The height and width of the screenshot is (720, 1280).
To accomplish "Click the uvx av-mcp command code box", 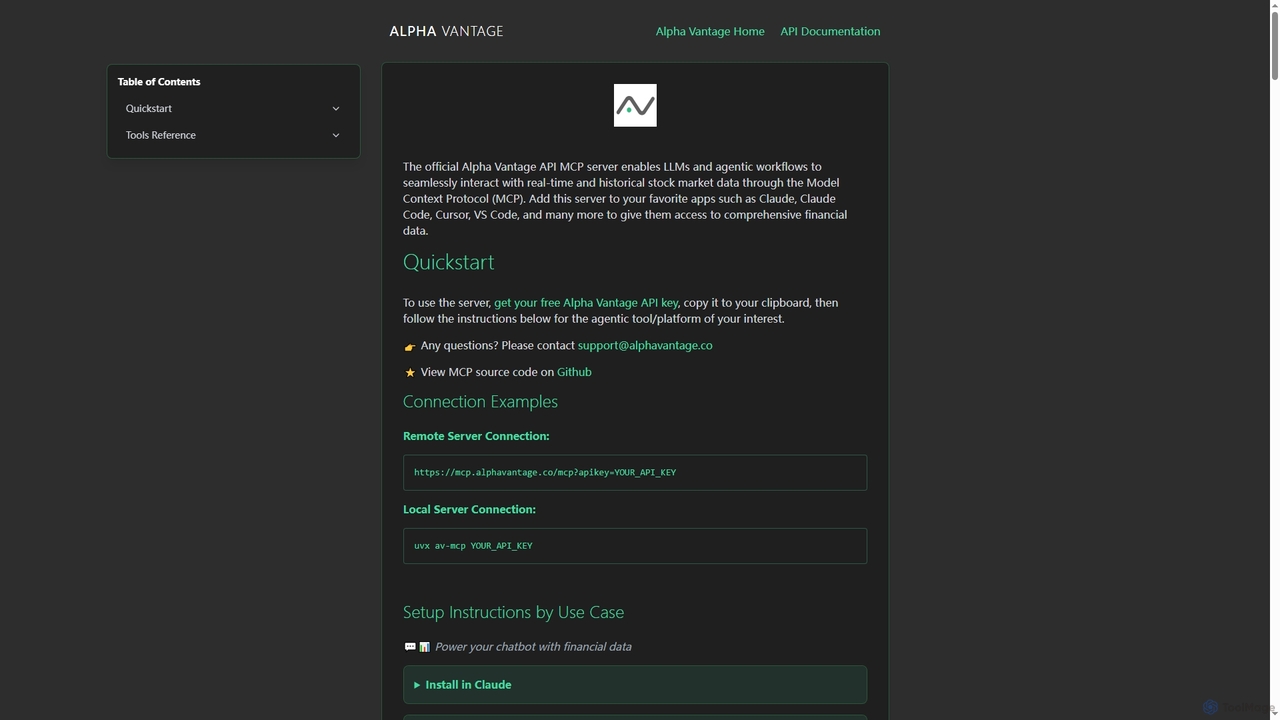I will tap(635, 546).
